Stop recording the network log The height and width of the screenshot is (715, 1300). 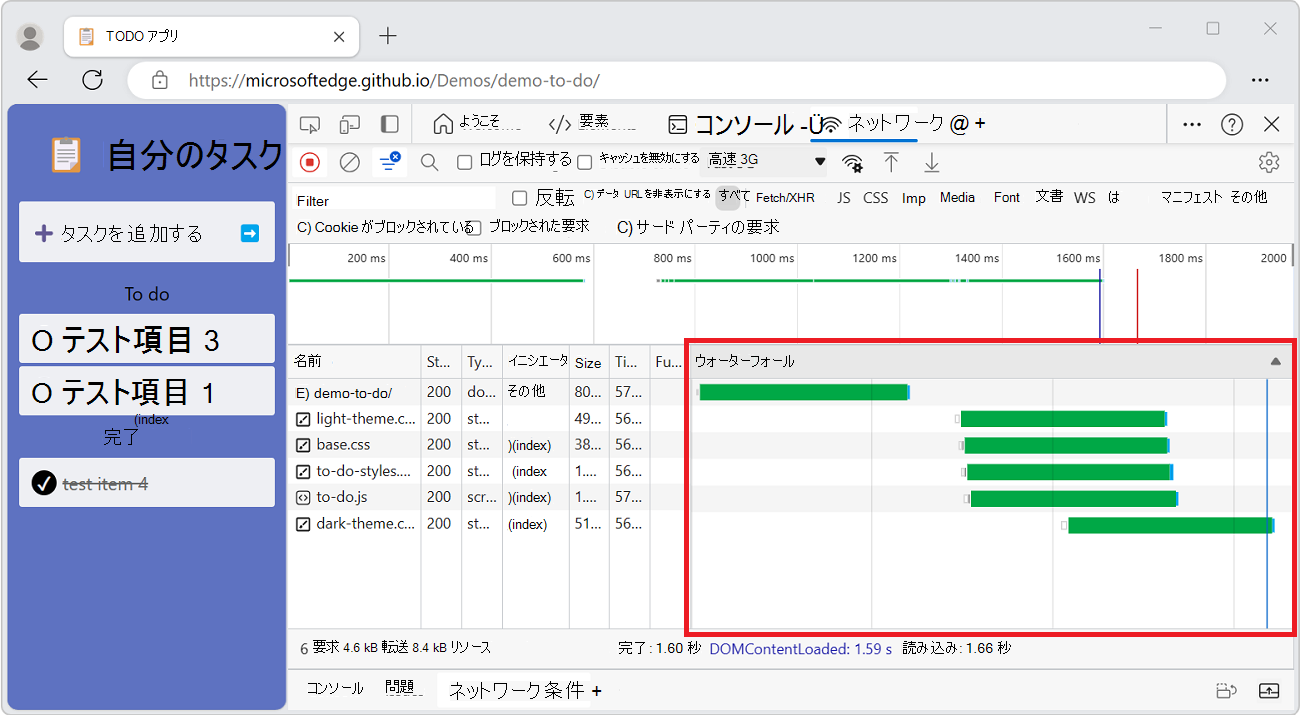click(x=308, y=161)
